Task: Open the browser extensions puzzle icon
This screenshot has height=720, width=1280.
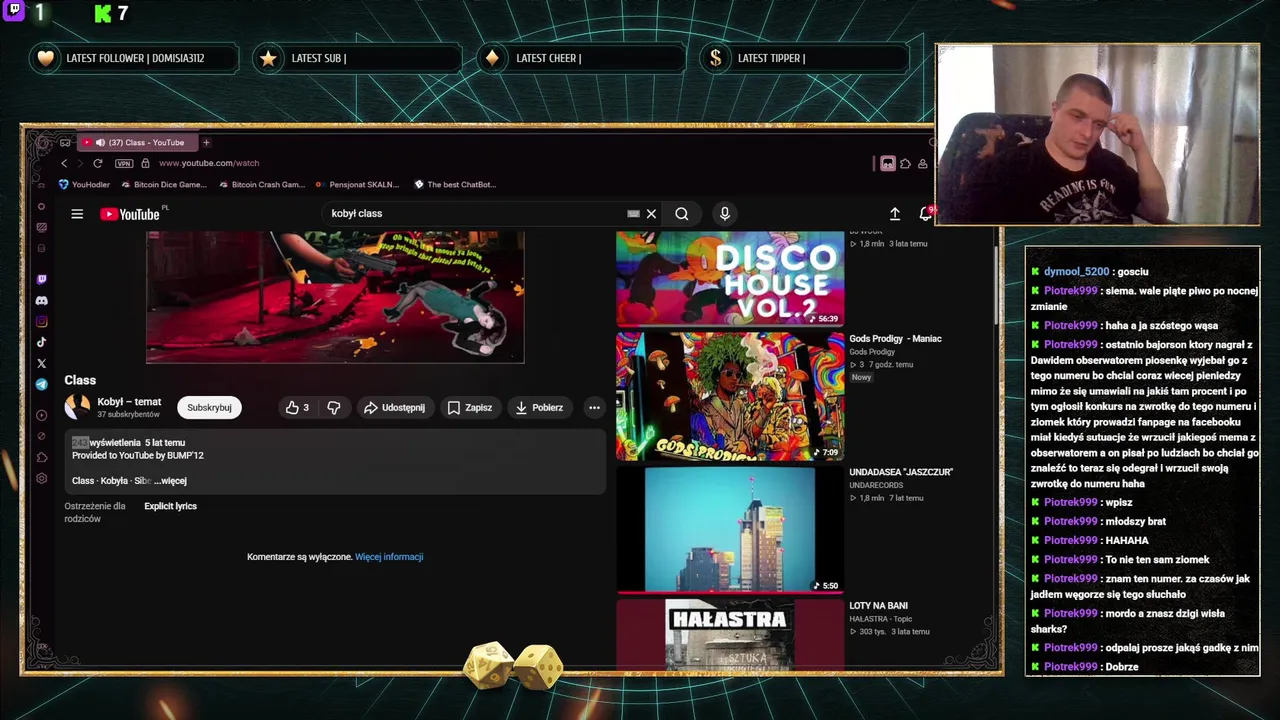Action: pyautogui.click(x=905, y=163)
